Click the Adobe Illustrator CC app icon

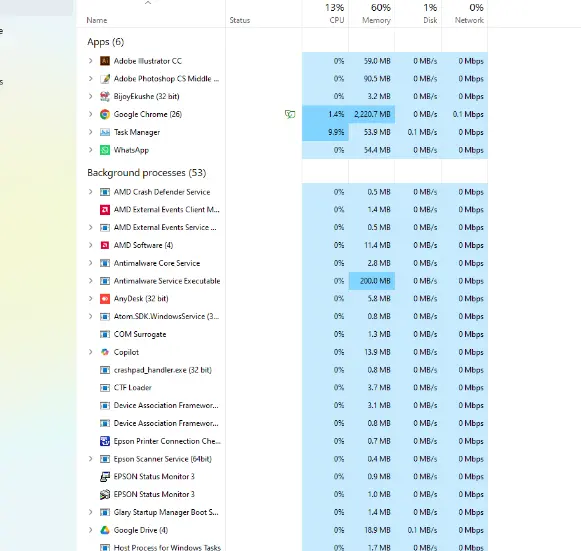(x=105, y=61)
